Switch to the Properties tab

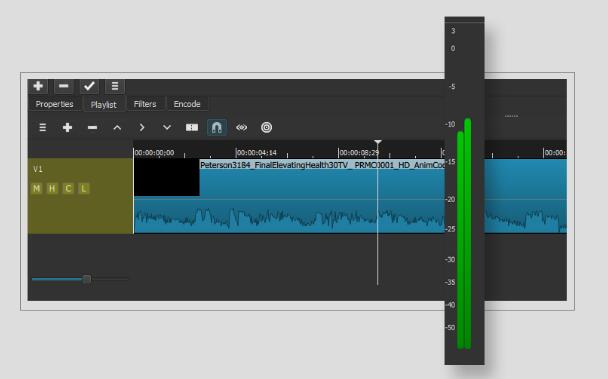click(x=54, y=104)
